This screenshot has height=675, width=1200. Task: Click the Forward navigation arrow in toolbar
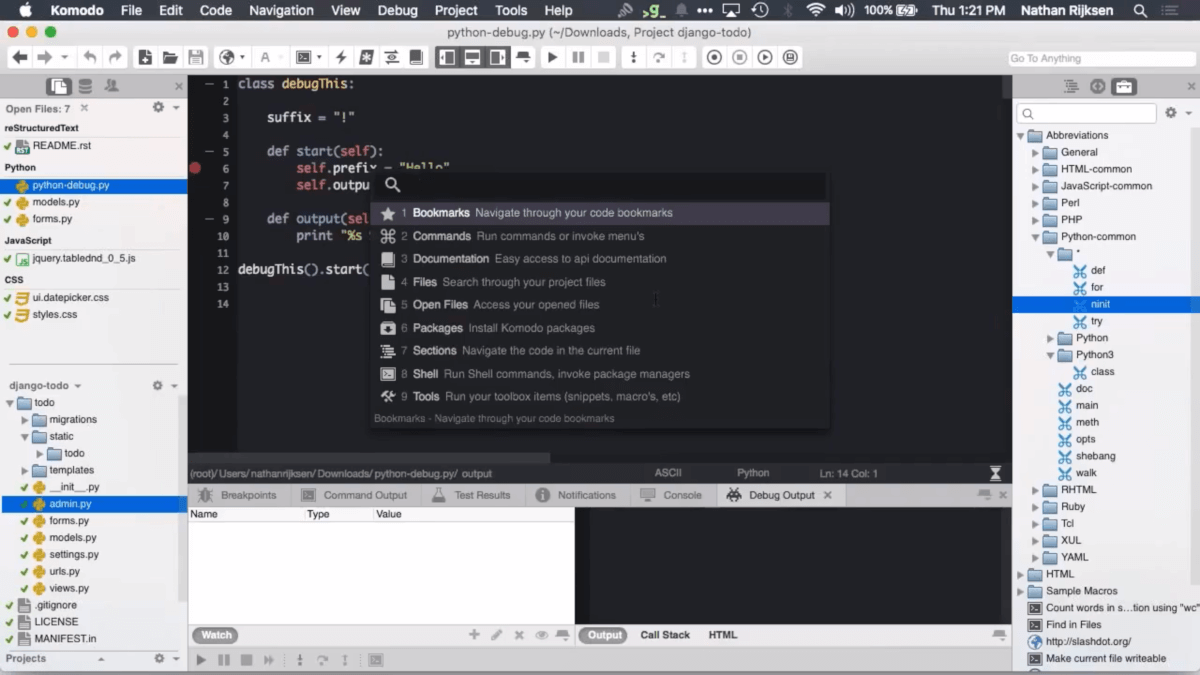45,58
